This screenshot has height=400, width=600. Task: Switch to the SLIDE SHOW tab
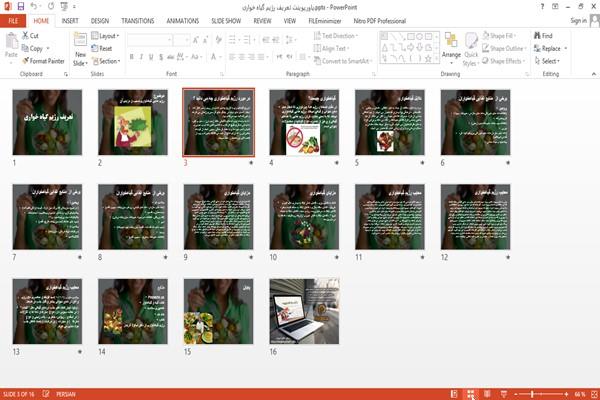coord(226,21)
